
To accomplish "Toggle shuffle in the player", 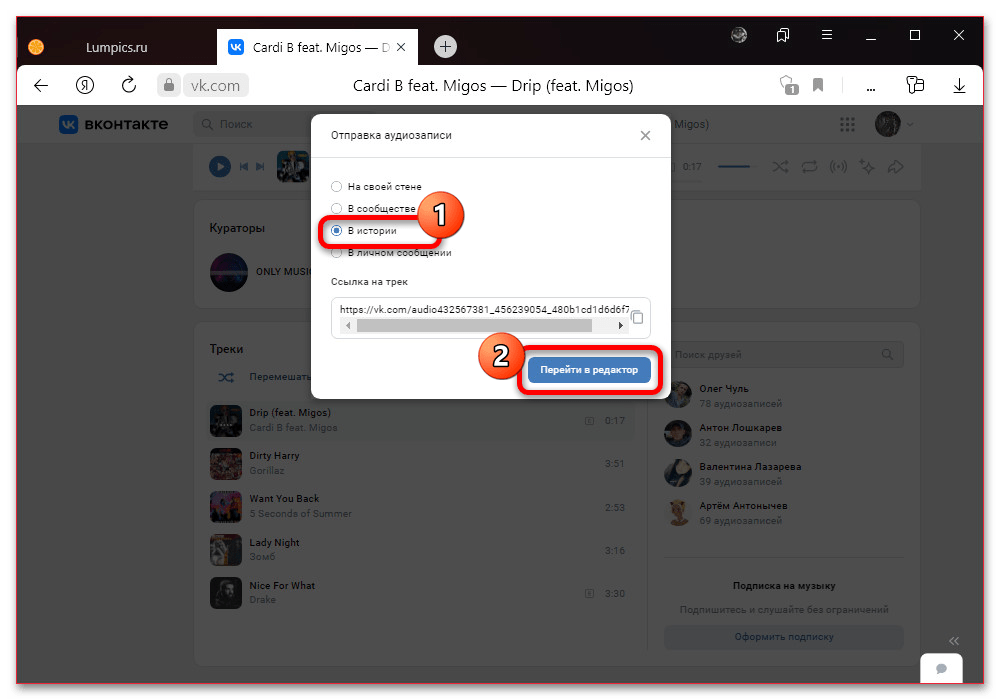I will [x=780, y=167].
